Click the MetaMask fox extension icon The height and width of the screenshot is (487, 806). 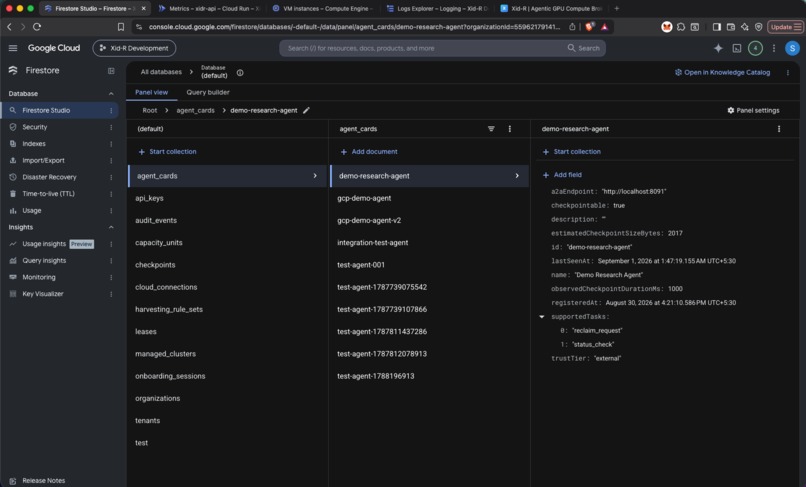click(x=667, y=27)
